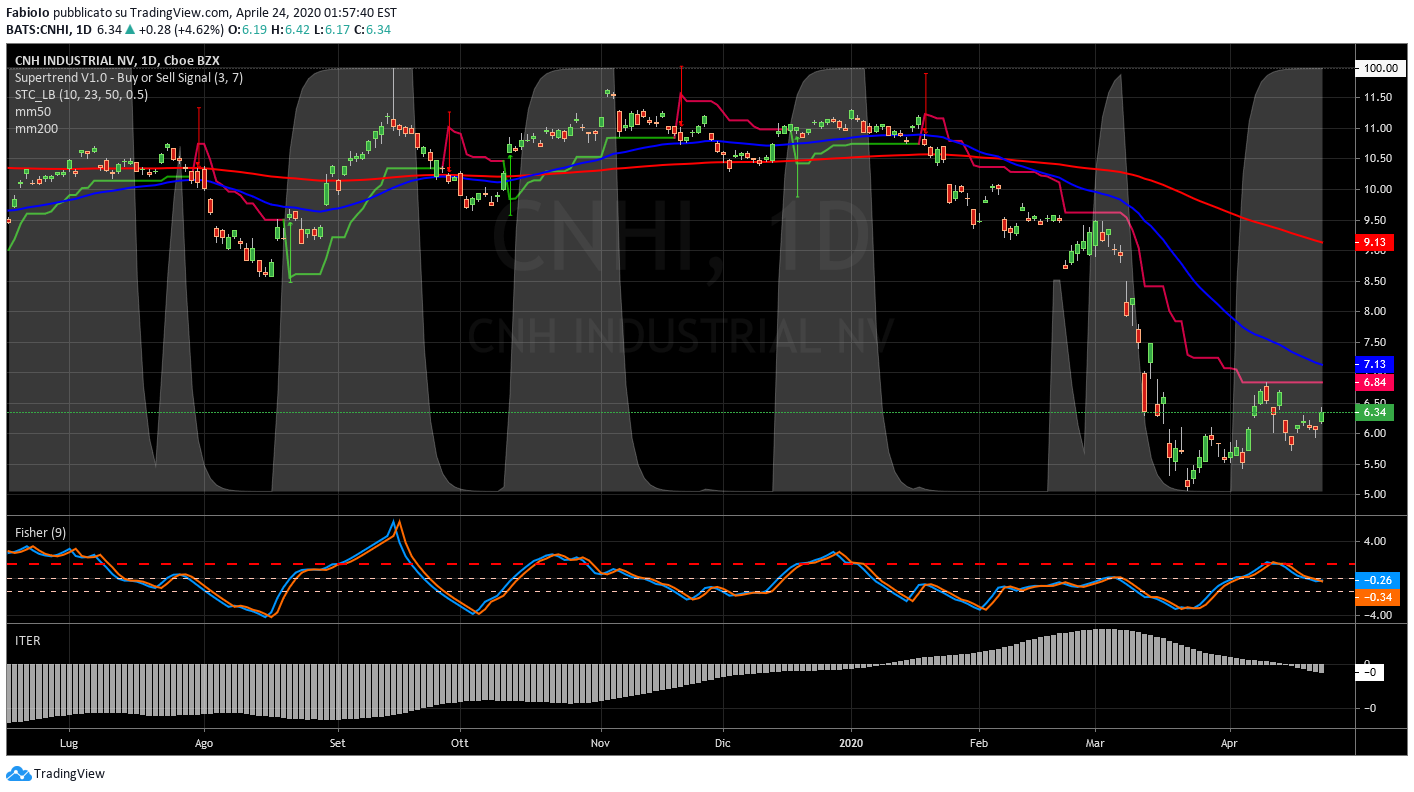Expand the ITER pane title
This screenshot has width=1414, height=792.
[27, 640]
